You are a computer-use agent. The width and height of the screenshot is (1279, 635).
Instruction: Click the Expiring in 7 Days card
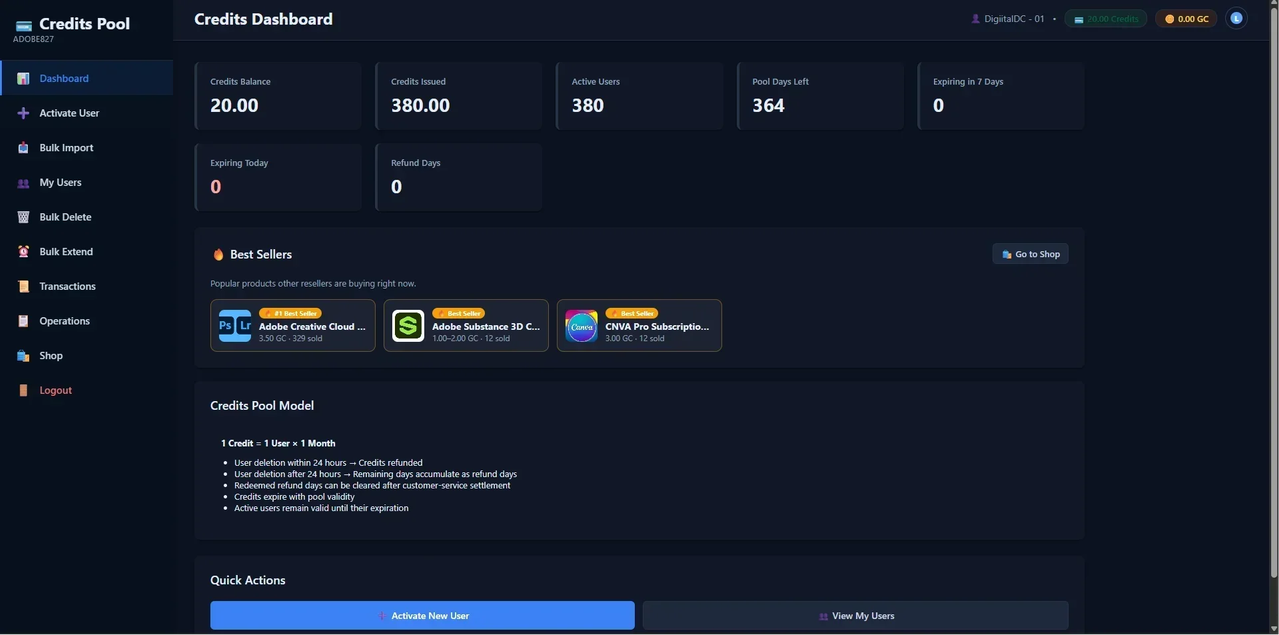tap(1001, 96)
